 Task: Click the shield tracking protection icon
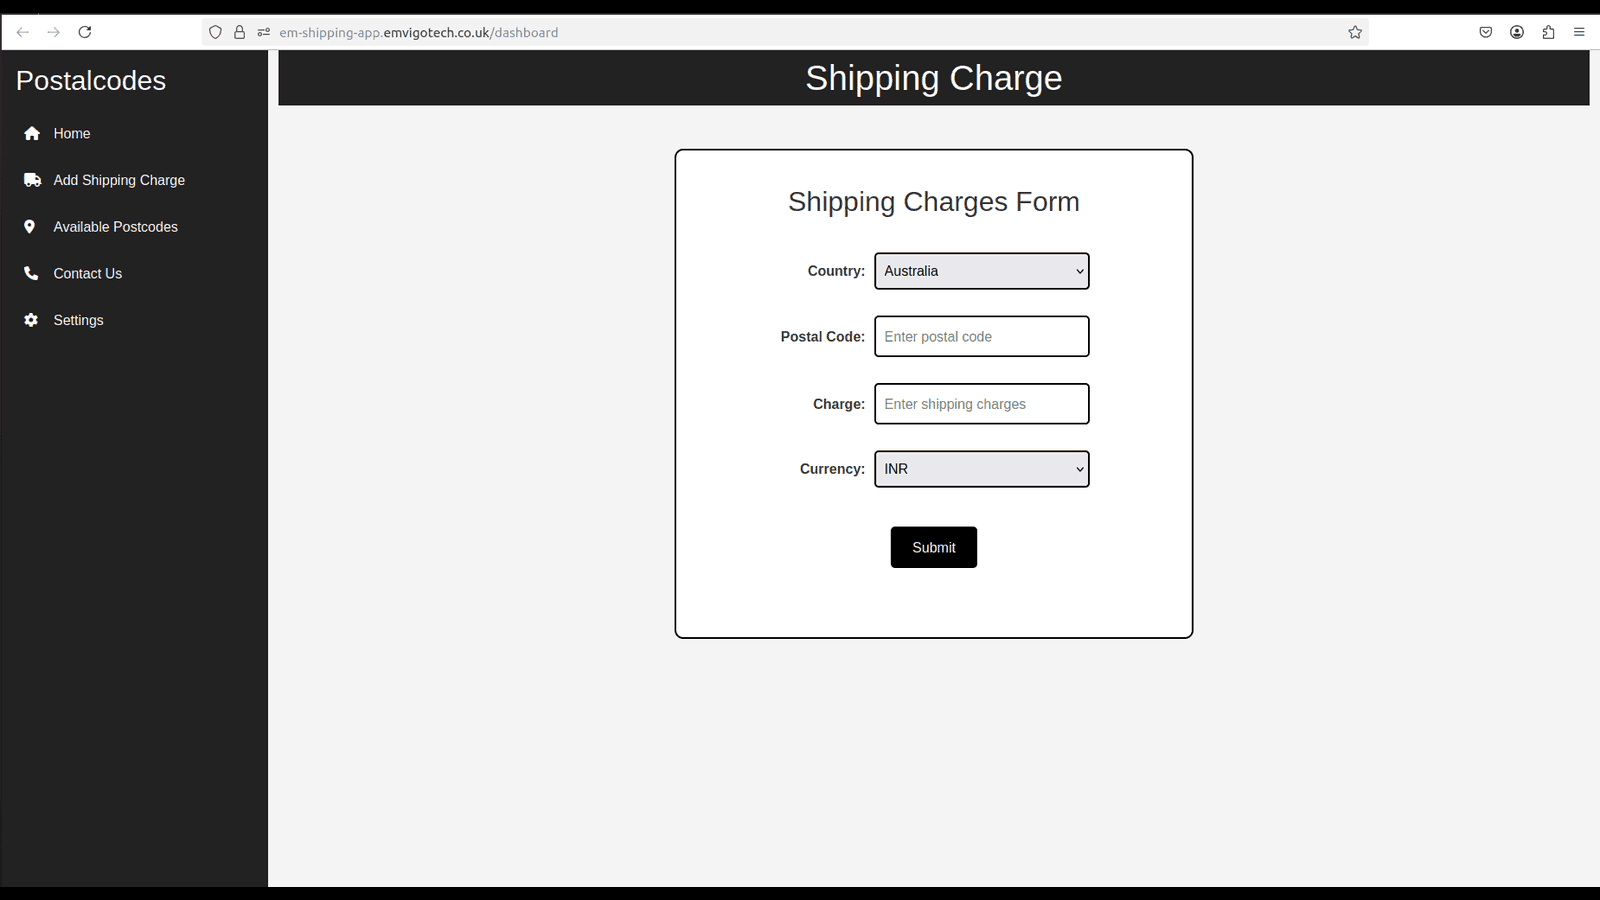click(215, 31)
